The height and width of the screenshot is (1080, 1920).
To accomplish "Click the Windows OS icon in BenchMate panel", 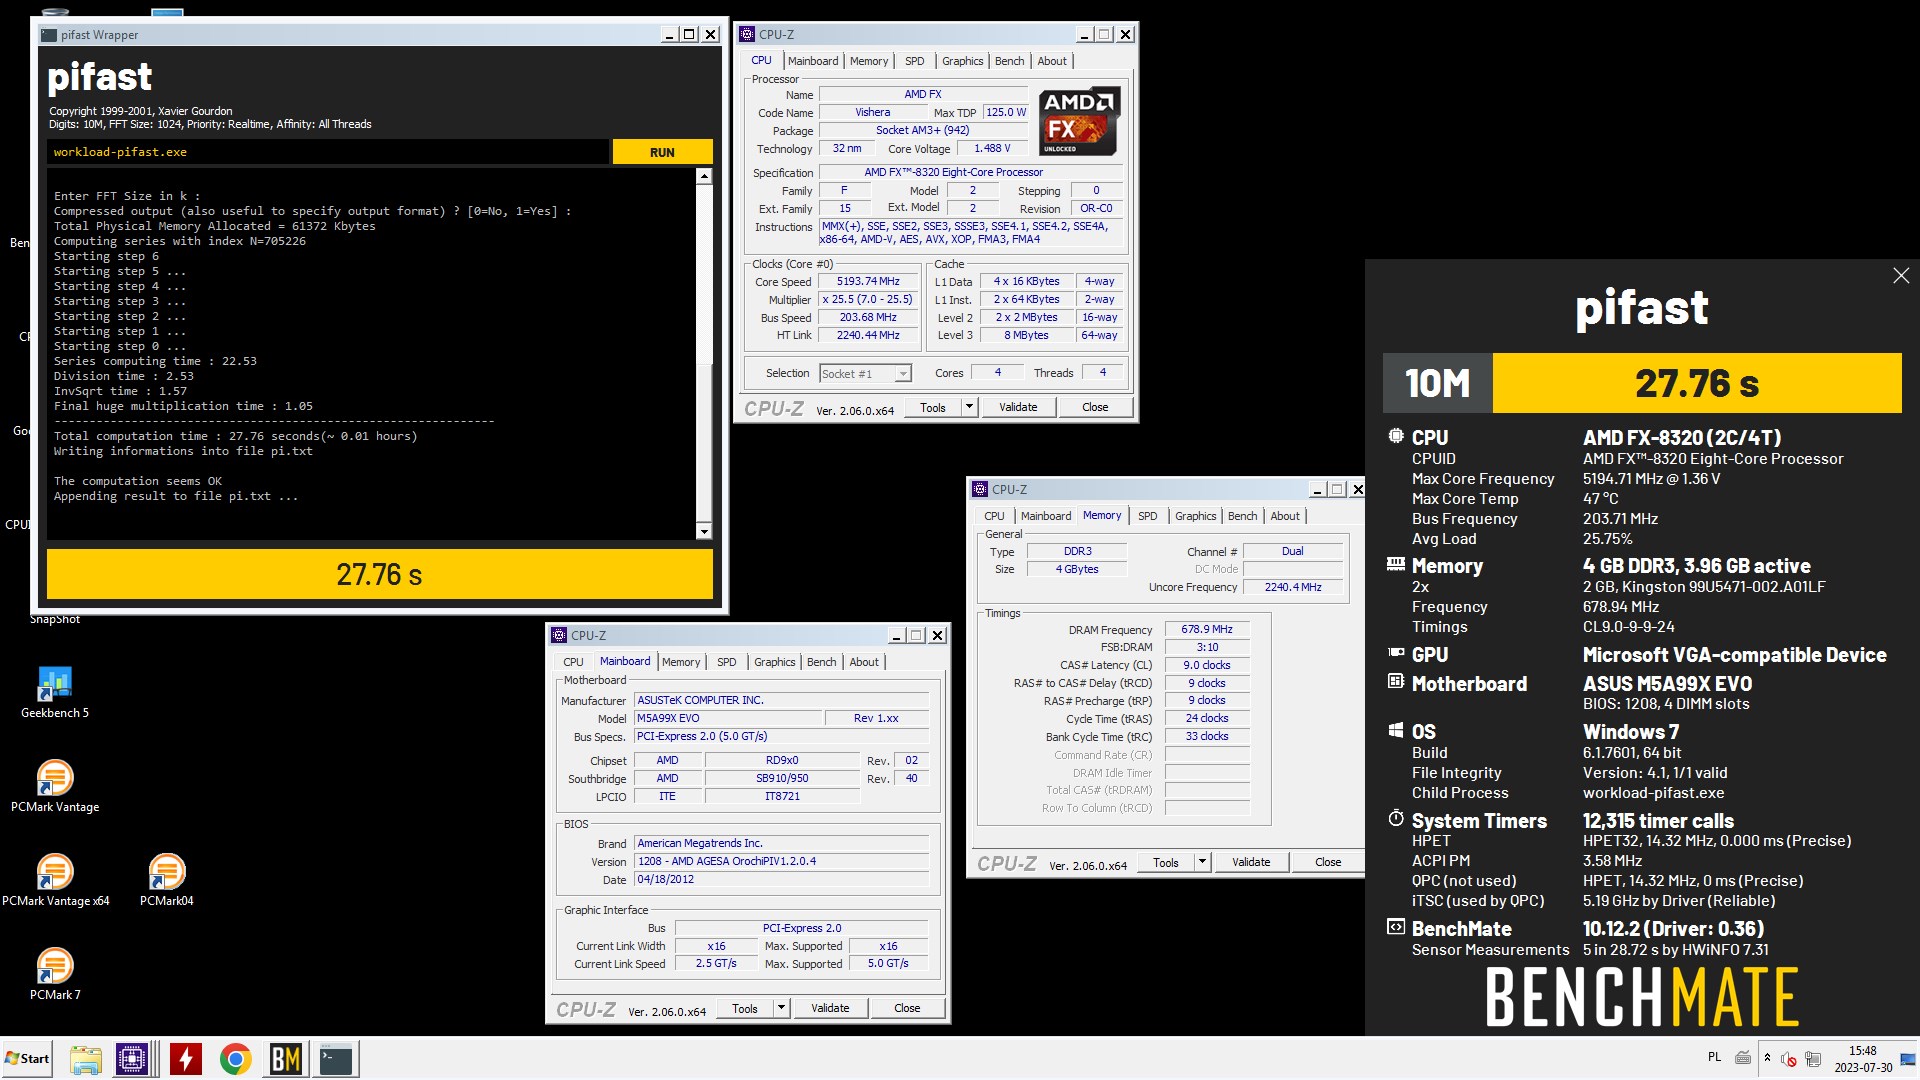I will tap(1396, 730).
